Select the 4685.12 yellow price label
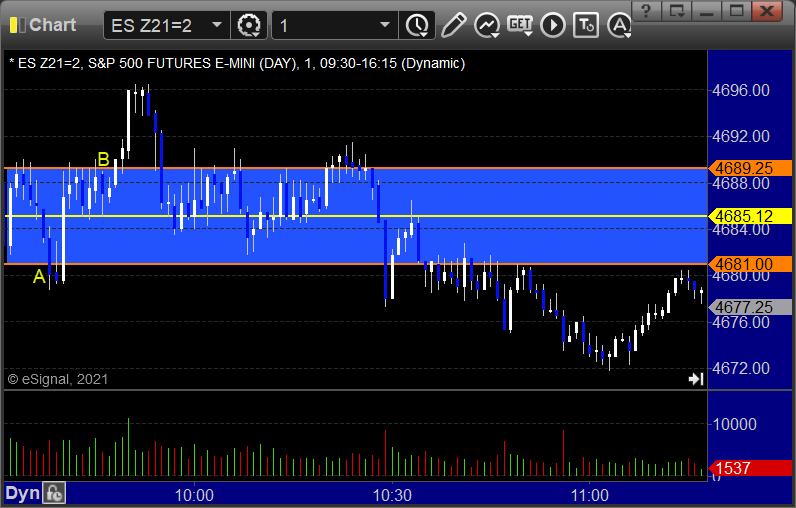 [x=750, y=216]
